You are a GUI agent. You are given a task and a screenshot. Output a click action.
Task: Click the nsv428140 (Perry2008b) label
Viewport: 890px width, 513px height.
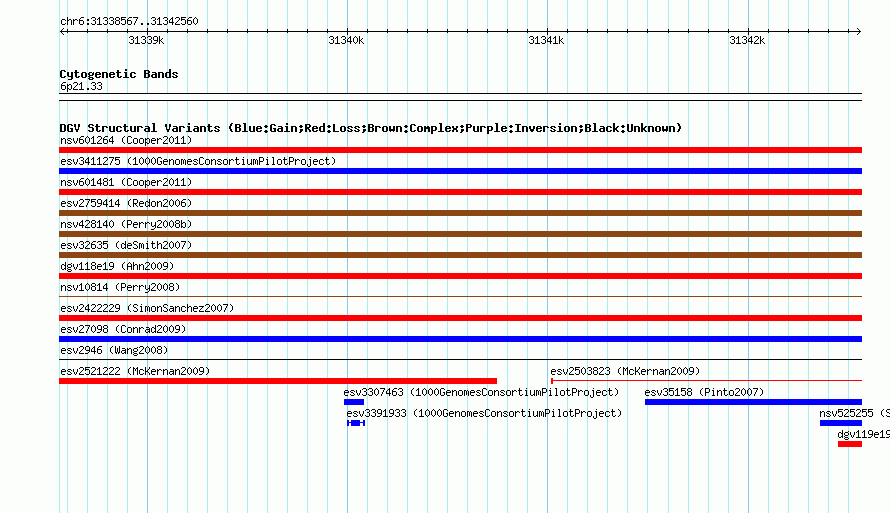pos(126,224)
